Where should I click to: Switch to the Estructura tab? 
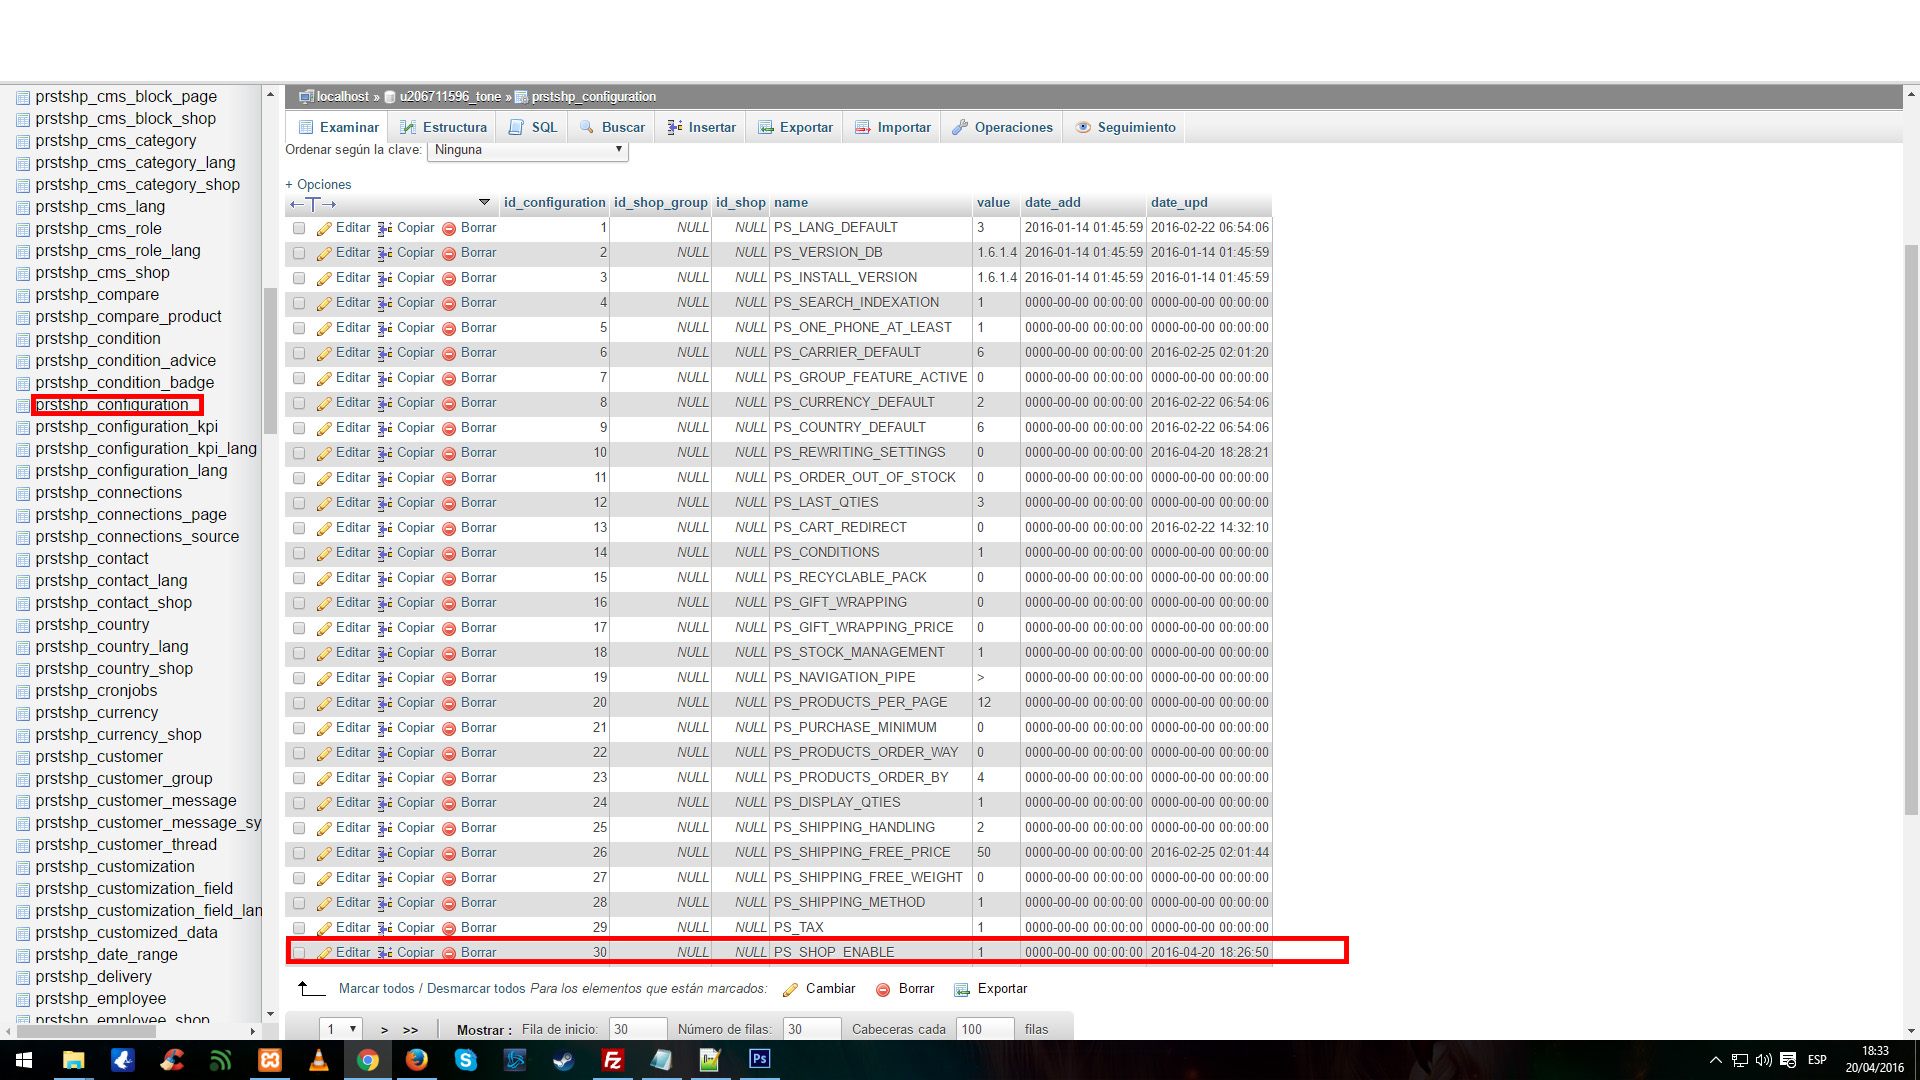[x=443, y=128]
